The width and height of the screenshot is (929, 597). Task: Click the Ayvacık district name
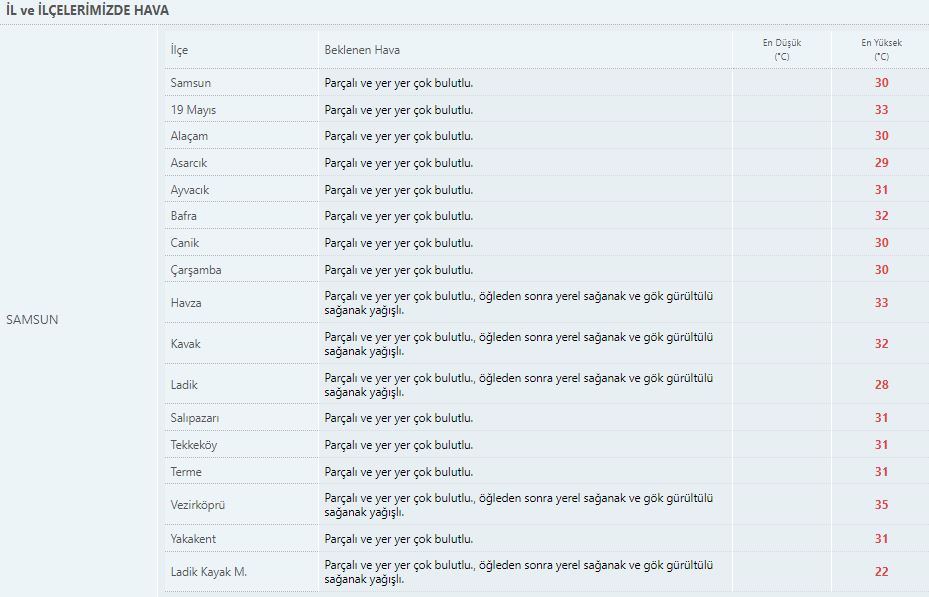click(x=190, y=190)
